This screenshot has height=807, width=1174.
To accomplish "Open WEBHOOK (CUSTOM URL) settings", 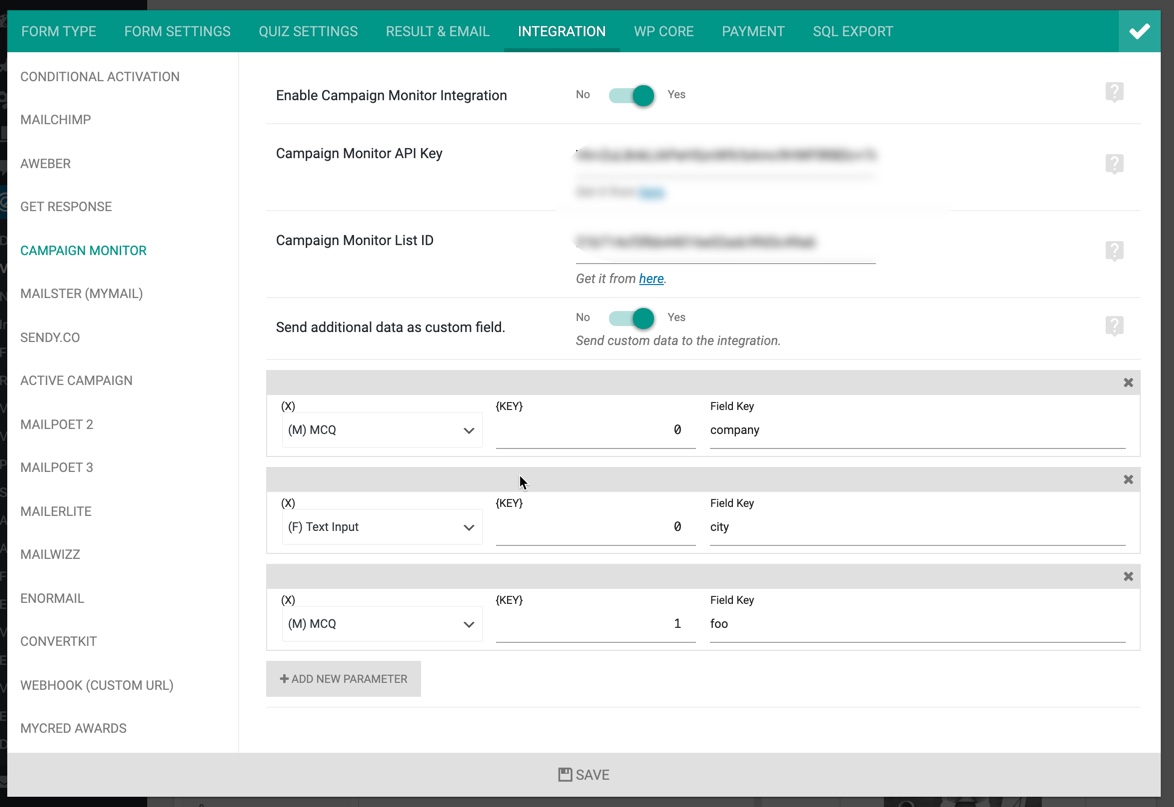I will (x=97, y=685).
